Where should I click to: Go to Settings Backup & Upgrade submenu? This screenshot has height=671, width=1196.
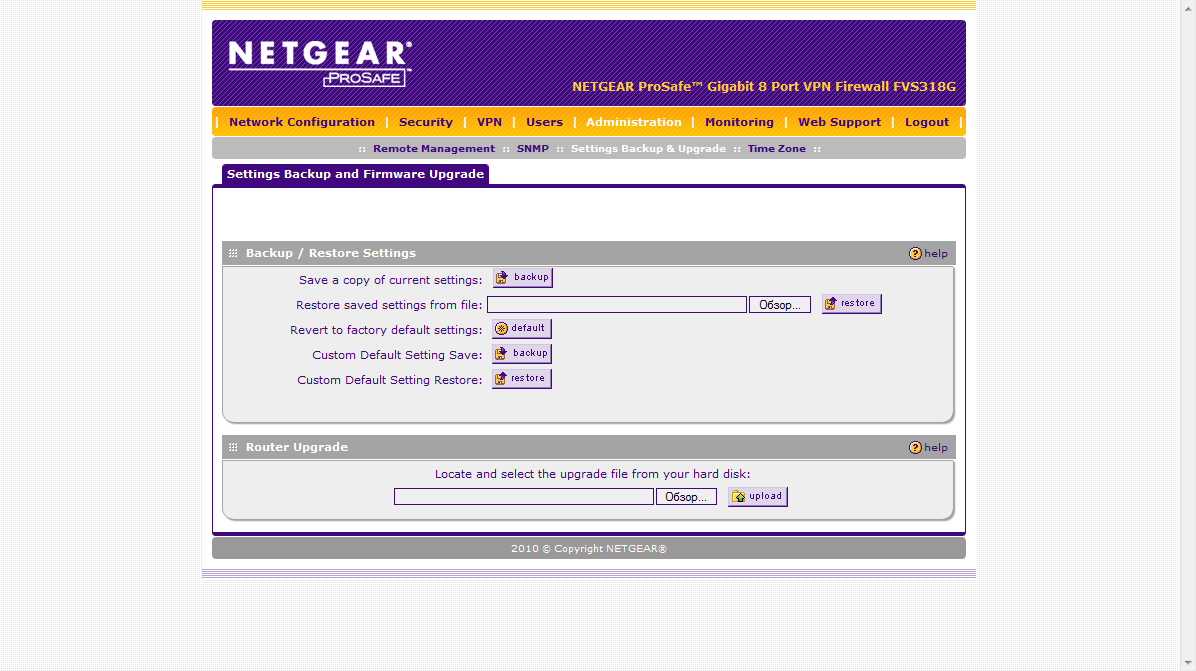click(x=648, y=149)
